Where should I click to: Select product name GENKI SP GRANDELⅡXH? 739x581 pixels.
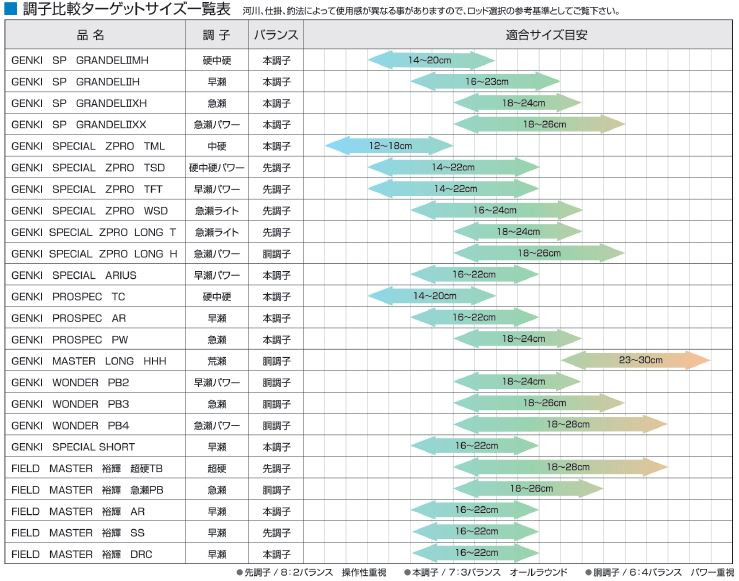point(79,103)
